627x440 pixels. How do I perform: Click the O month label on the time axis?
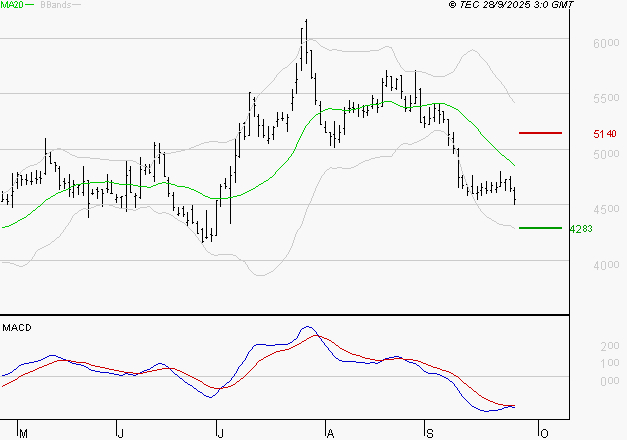tap(544, 434)
